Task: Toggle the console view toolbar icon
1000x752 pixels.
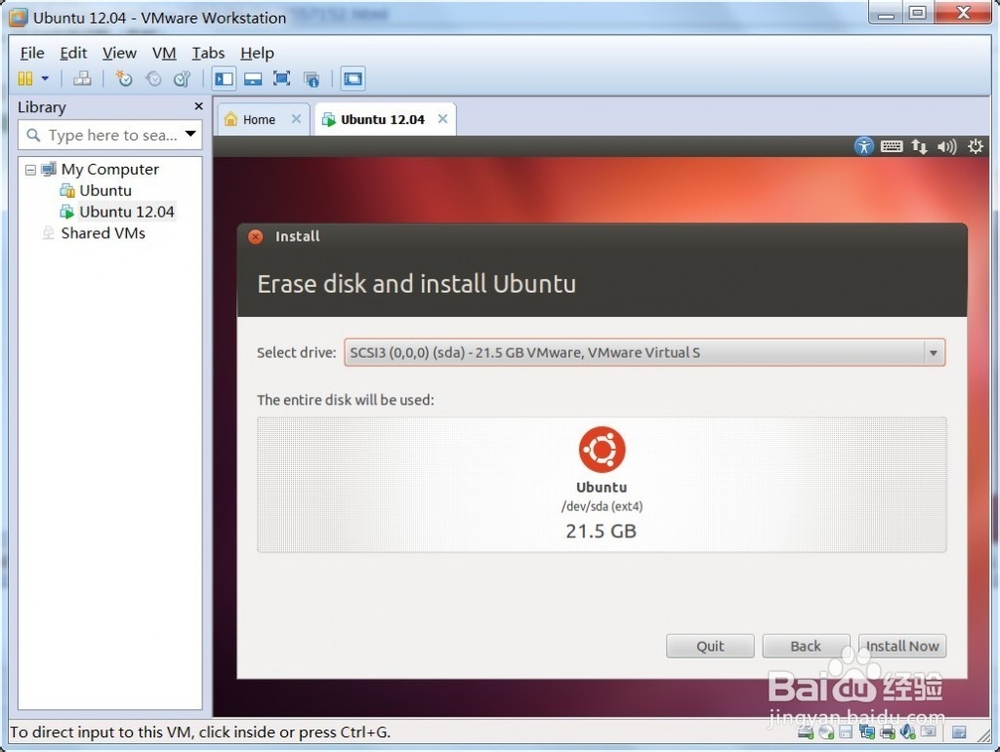Action: click(x=353, y=78)
